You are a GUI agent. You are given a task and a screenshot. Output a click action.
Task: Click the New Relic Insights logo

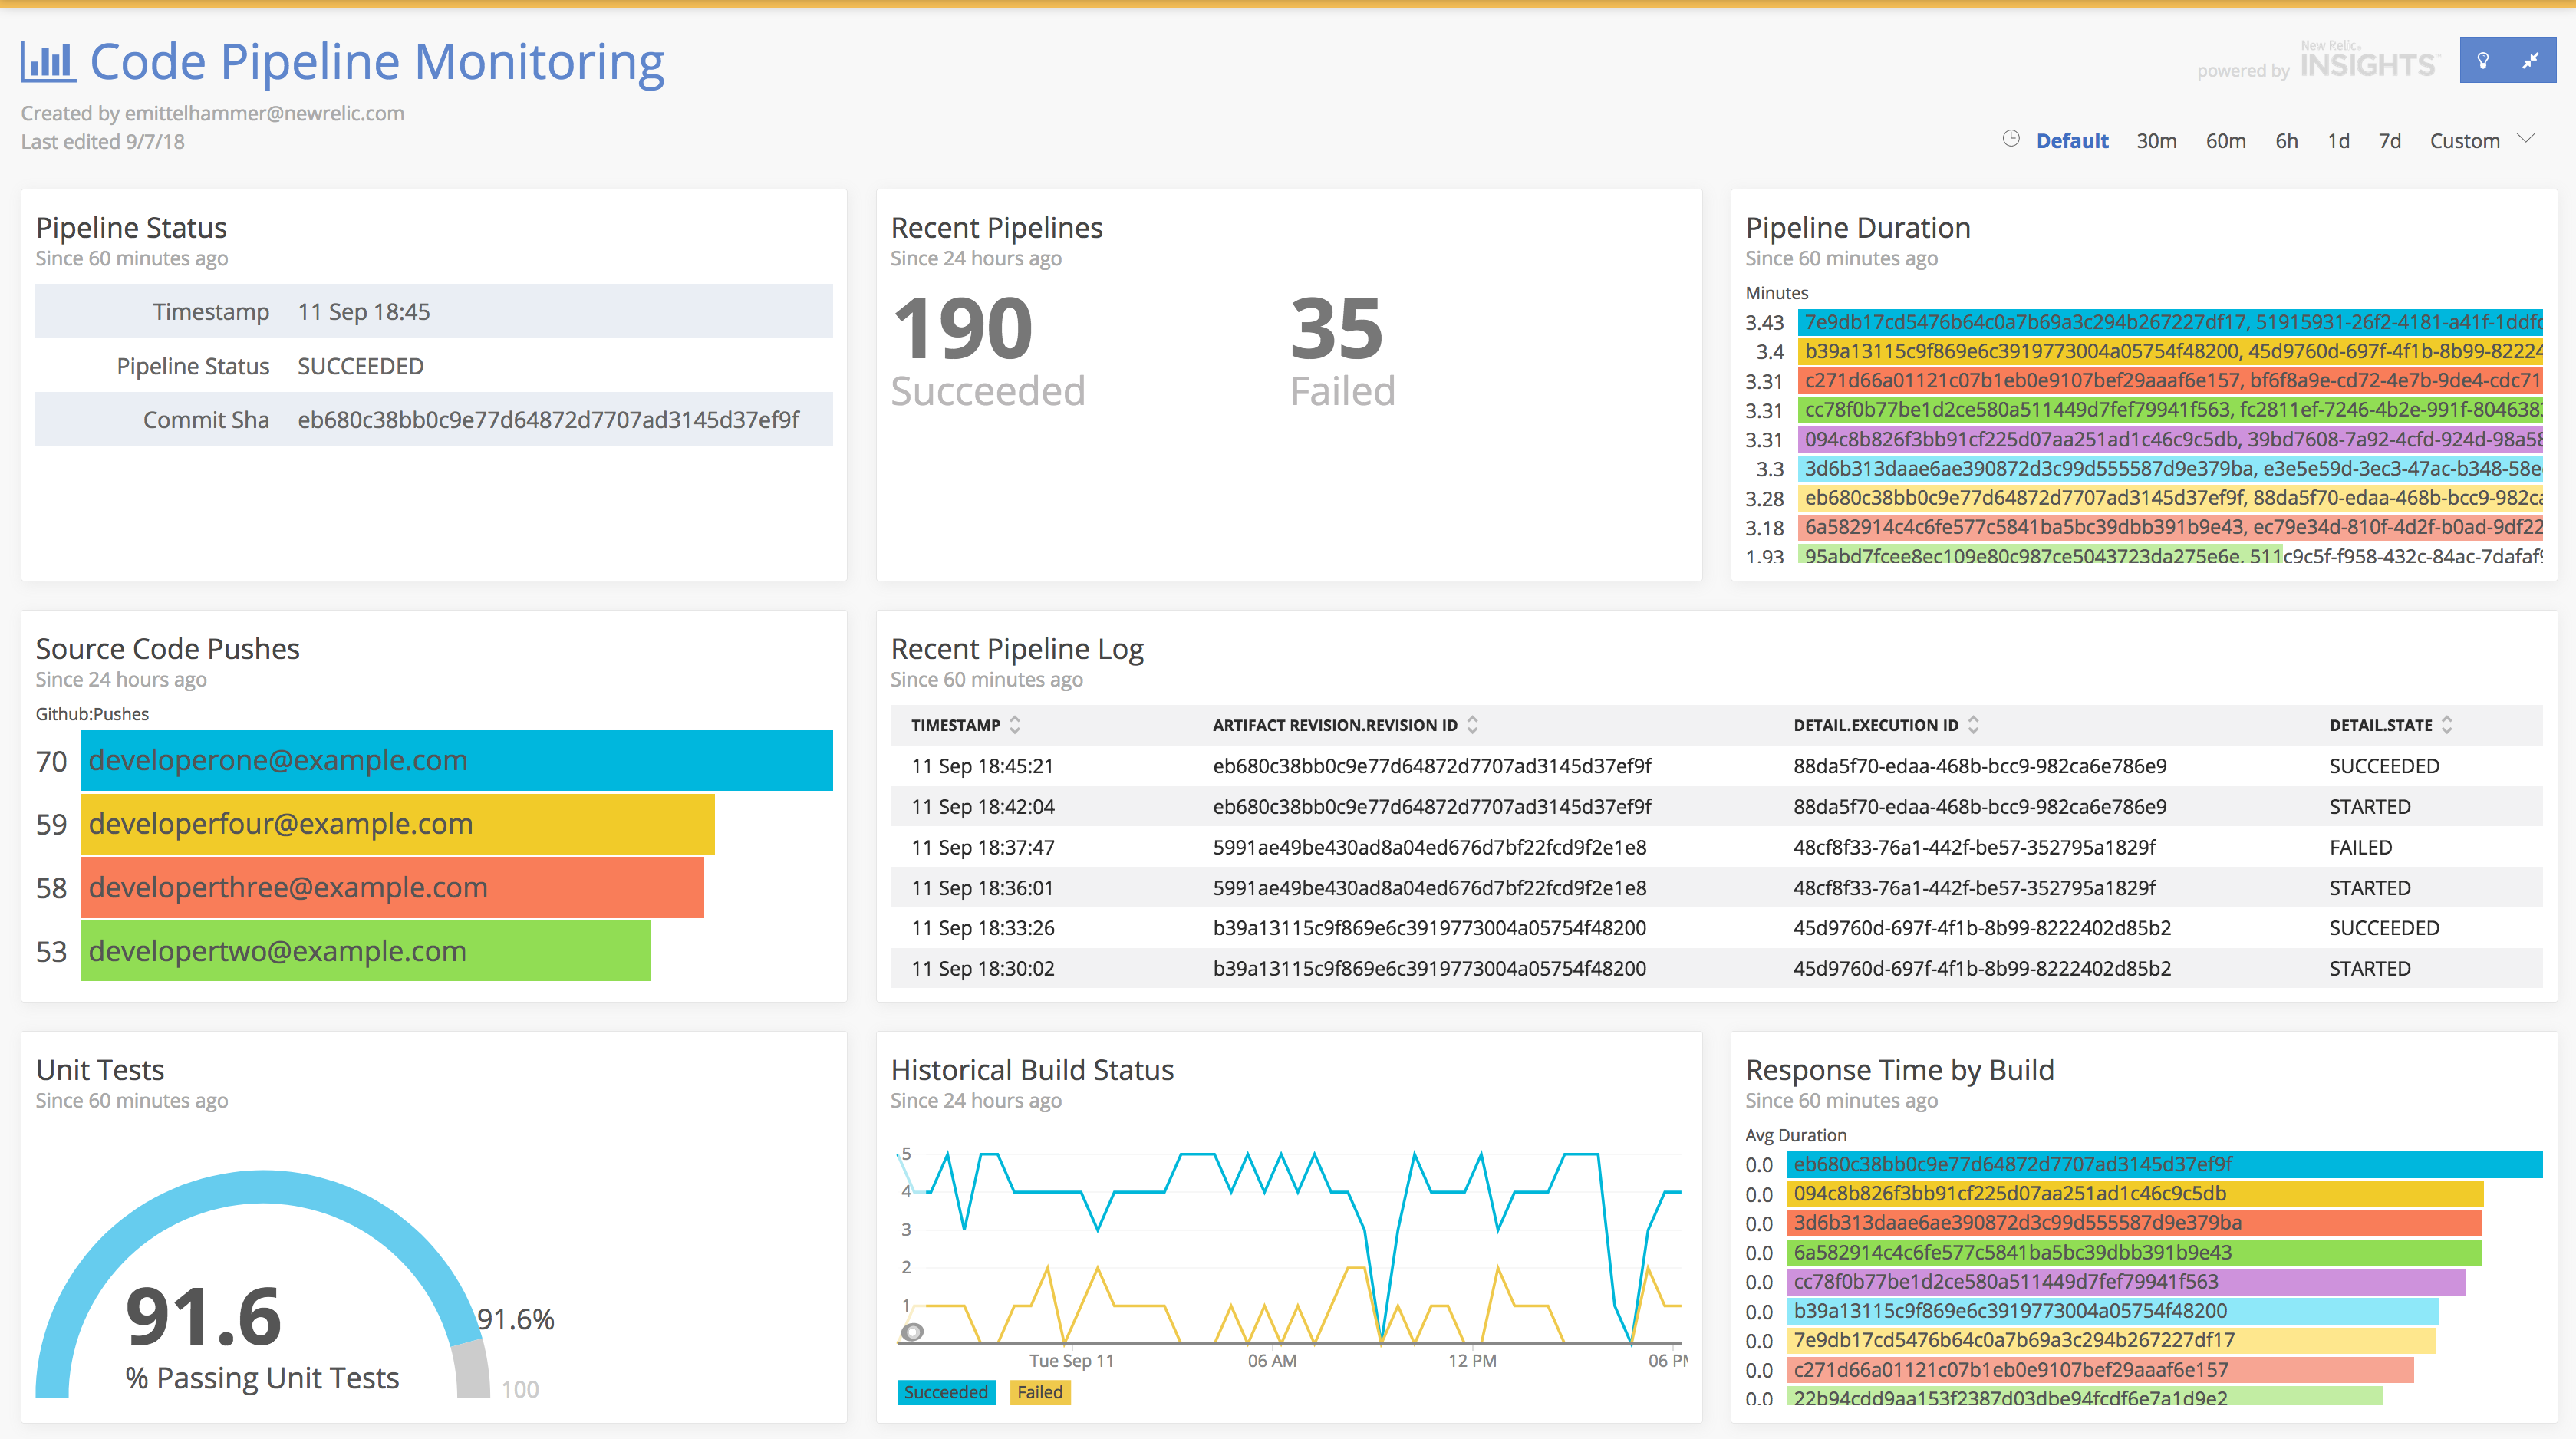pos(2369,63)
